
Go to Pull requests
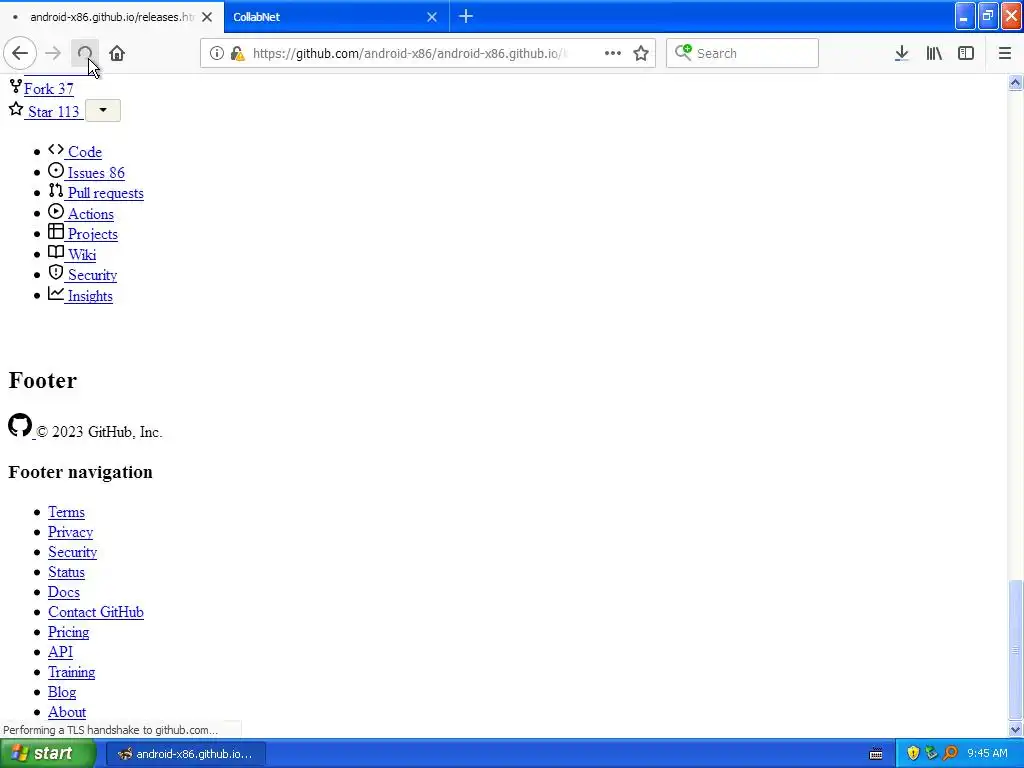[x=105, y=193]
